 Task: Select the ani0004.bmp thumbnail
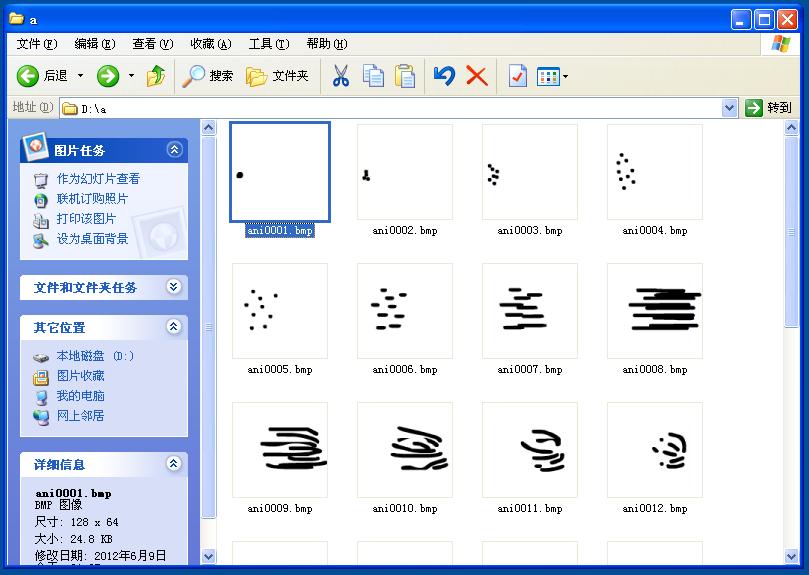[x=655, y=172]
